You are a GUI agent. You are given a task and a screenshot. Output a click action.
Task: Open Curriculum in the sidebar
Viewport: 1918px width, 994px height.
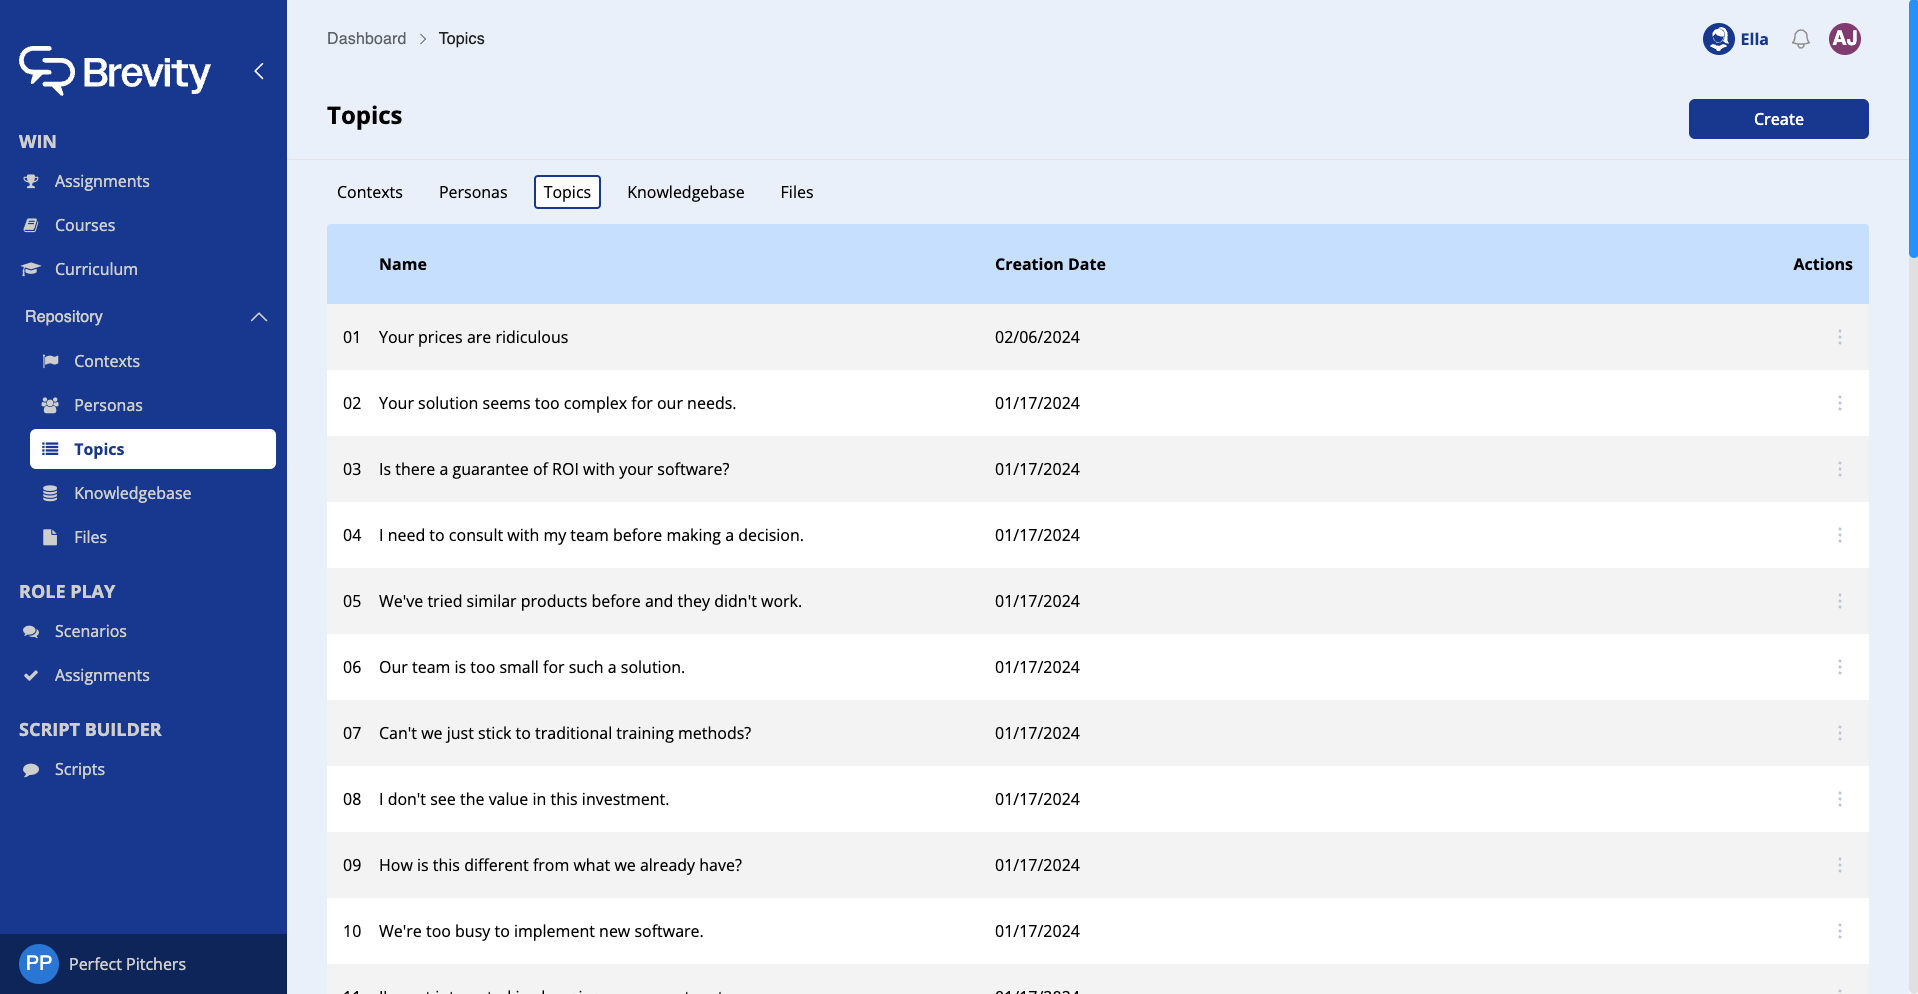[x=96, y=269]
